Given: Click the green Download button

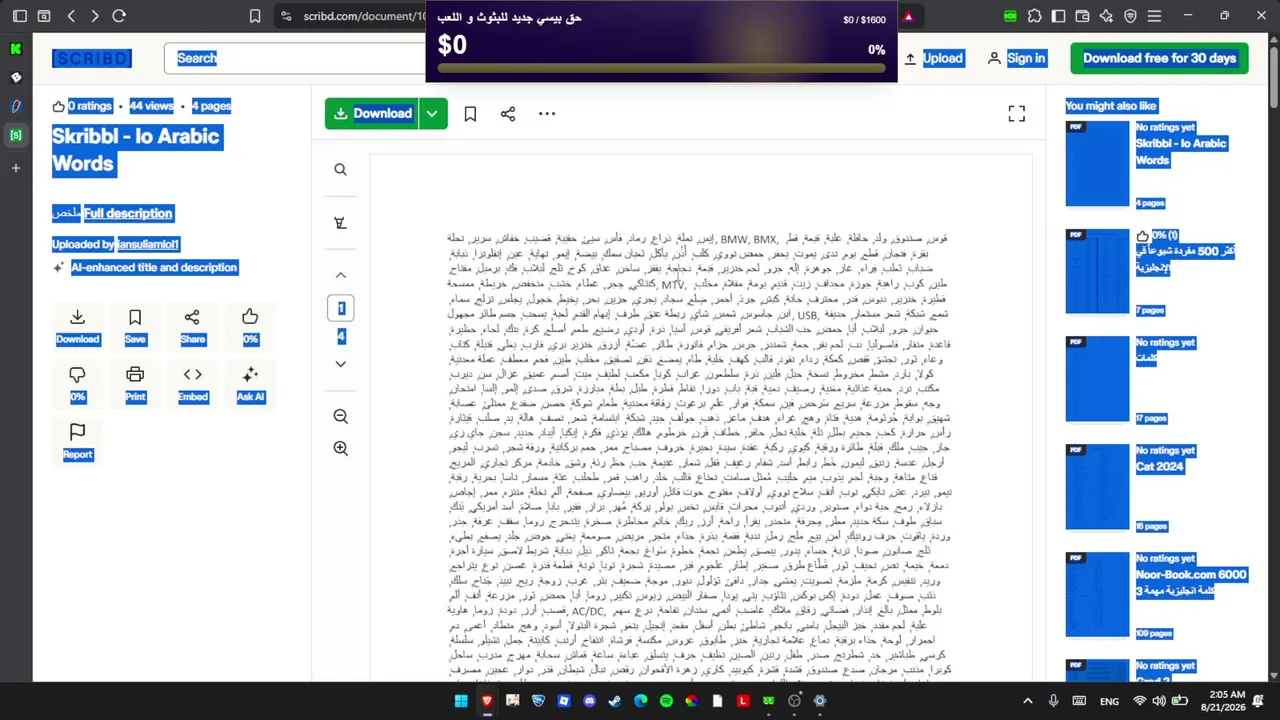Looking at the screenshot, I should 372,114.
